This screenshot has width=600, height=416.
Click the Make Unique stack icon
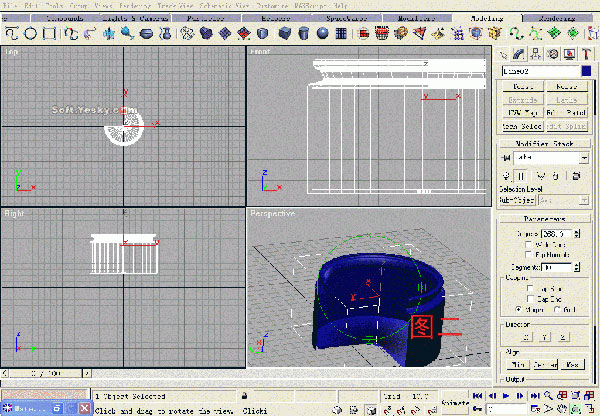(541, 176)
